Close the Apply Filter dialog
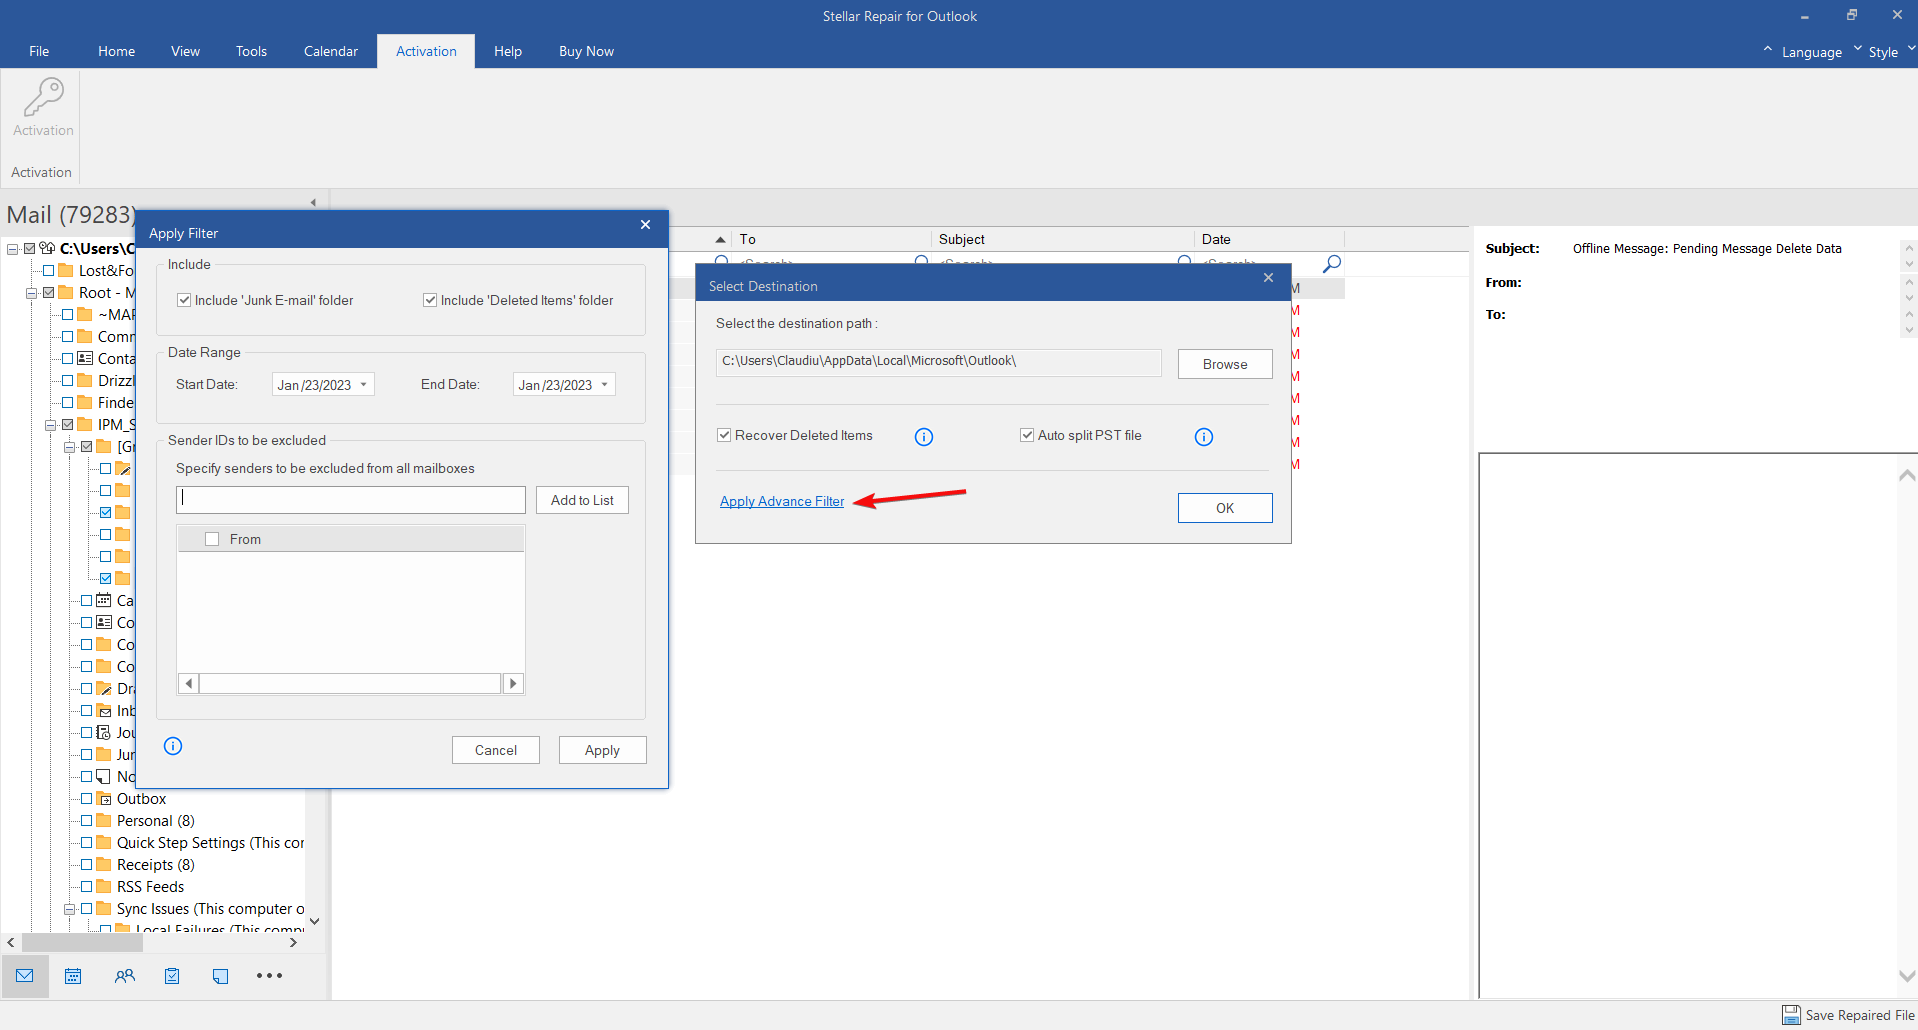 pyautogui.click(x=645, y=225)
